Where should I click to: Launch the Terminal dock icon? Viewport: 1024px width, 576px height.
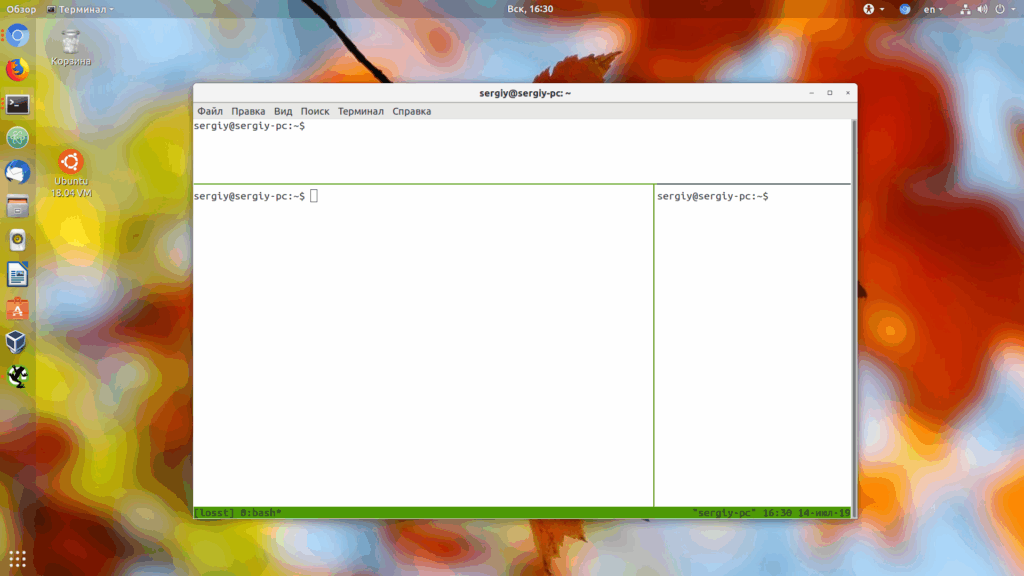[18, 104]
